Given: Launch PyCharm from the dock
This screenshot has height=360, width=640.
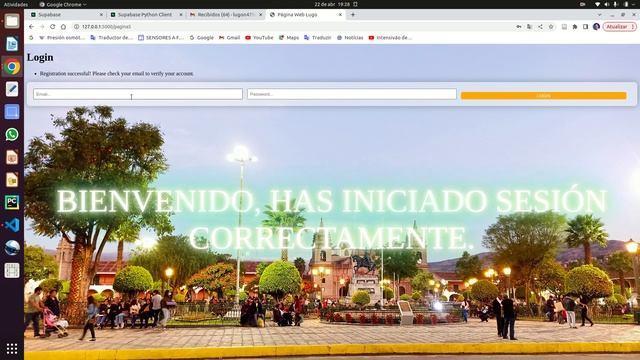Looking at the screenshot, I should (x=12, y=202).
